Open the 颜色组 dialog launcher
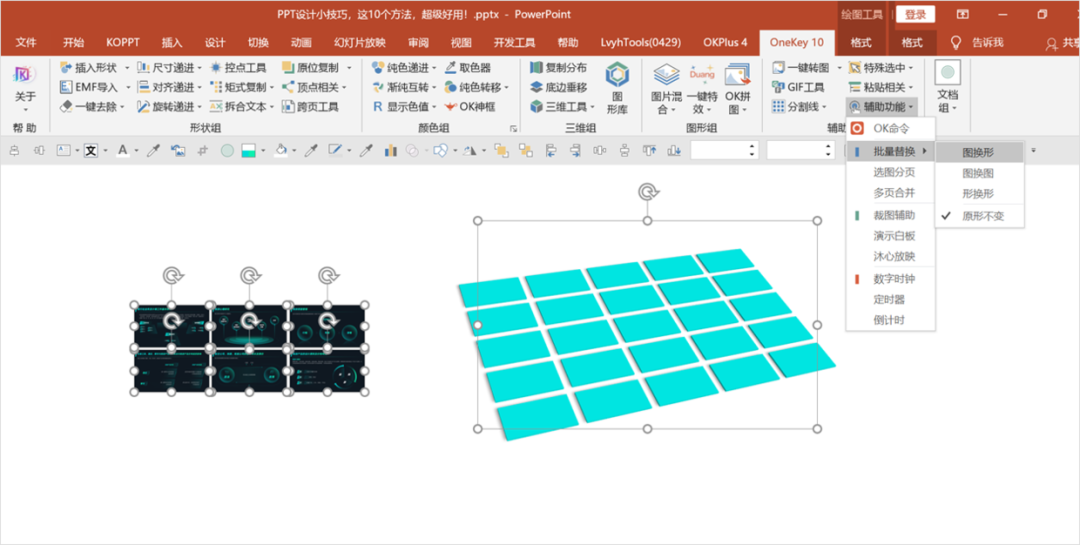Viewport: 1080px width, 545px height. pyautogui.click(x=513, y=128)
